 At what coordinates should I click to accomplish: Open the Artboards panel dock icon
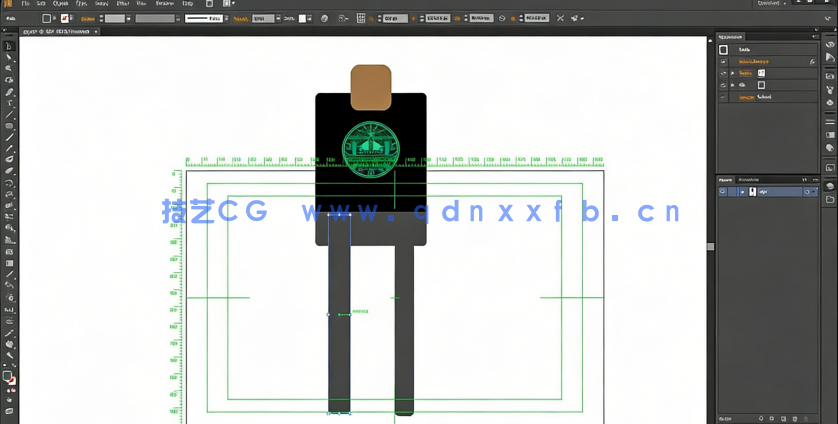click(x=829, y=199)
